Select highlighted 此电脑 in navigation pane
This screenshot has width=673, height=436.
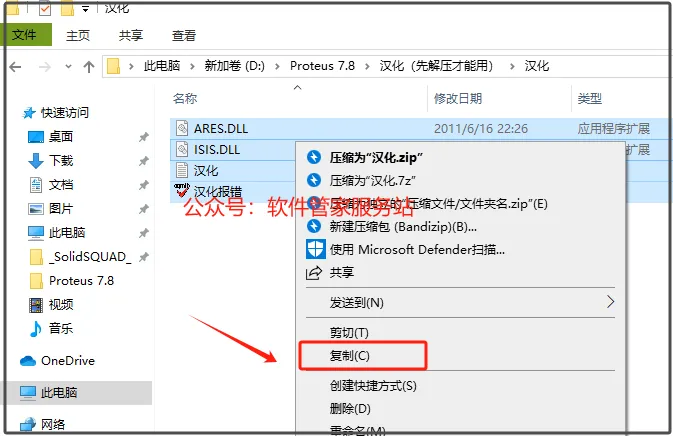pos(78,392)
